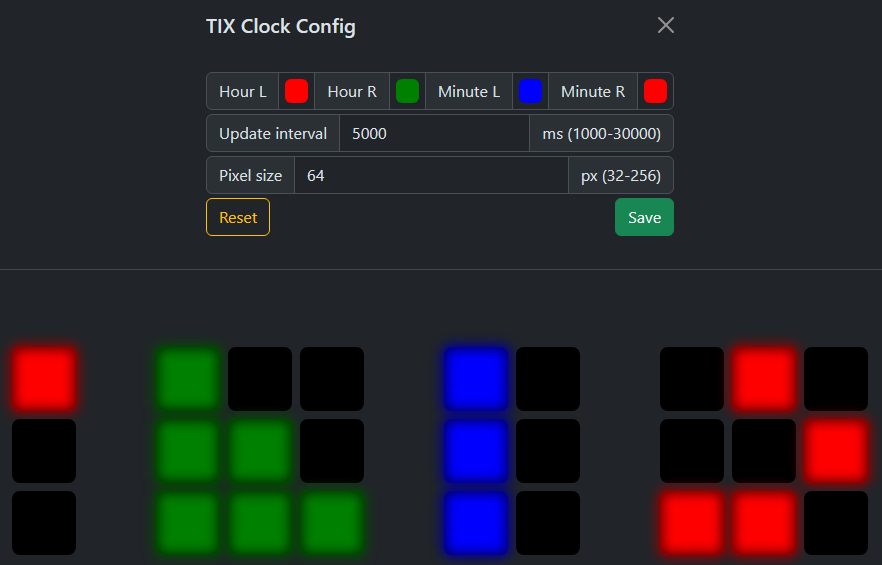
Task: Open the Minute R red color picker
Action: (655, 92)
